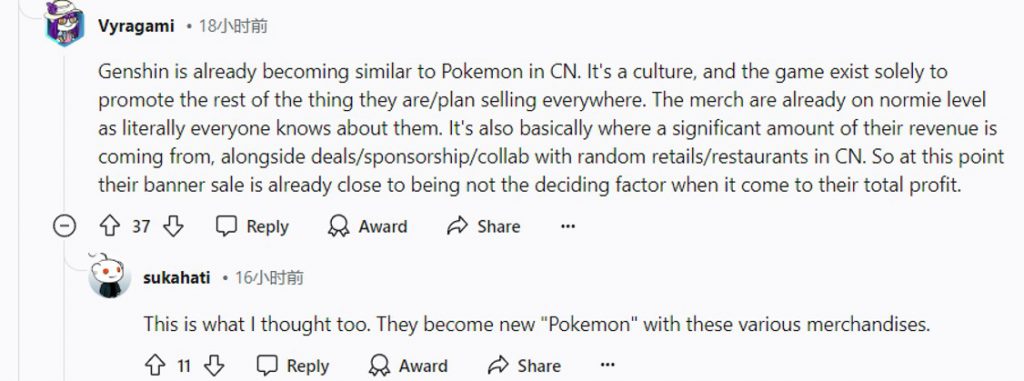Downvote Vyragami's comment
This screenshot has width=1024, height=381.
(173, 226)
